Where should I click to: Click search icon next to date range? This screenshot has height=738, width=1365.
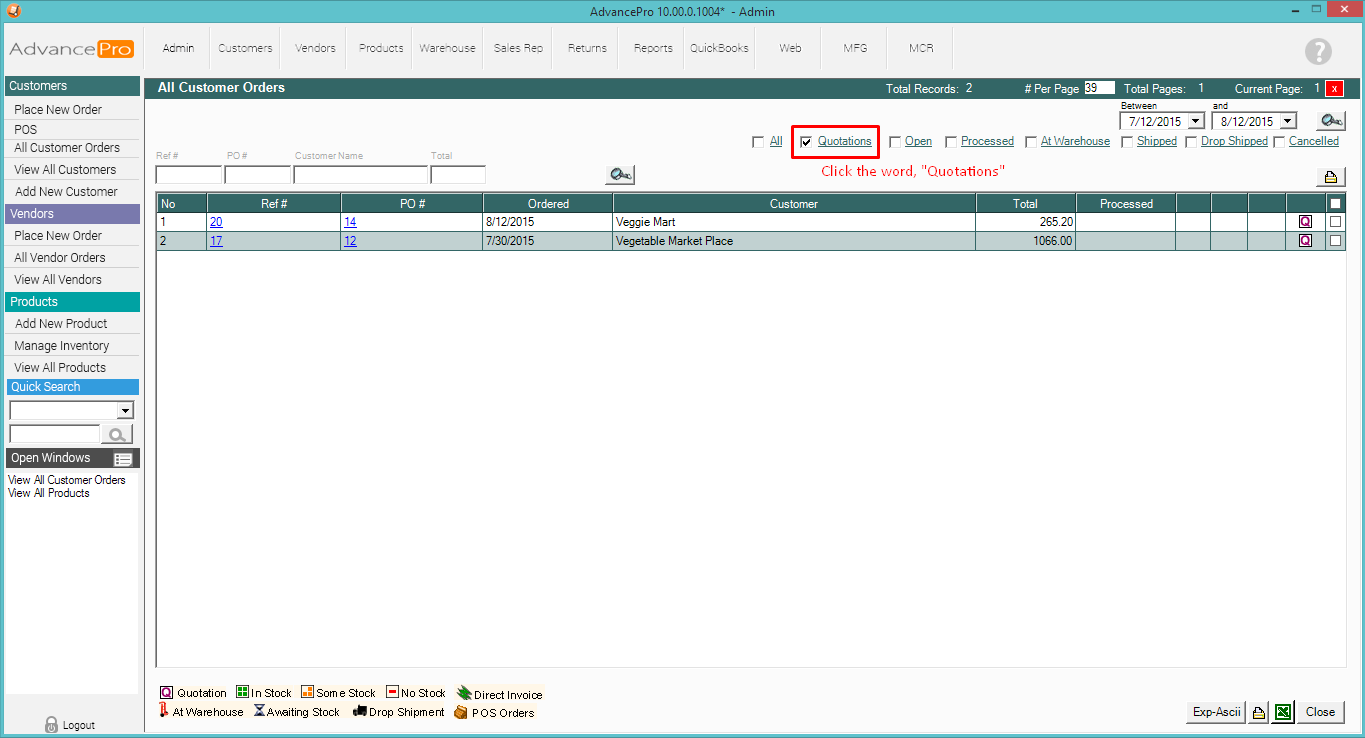click(1330, 121)
